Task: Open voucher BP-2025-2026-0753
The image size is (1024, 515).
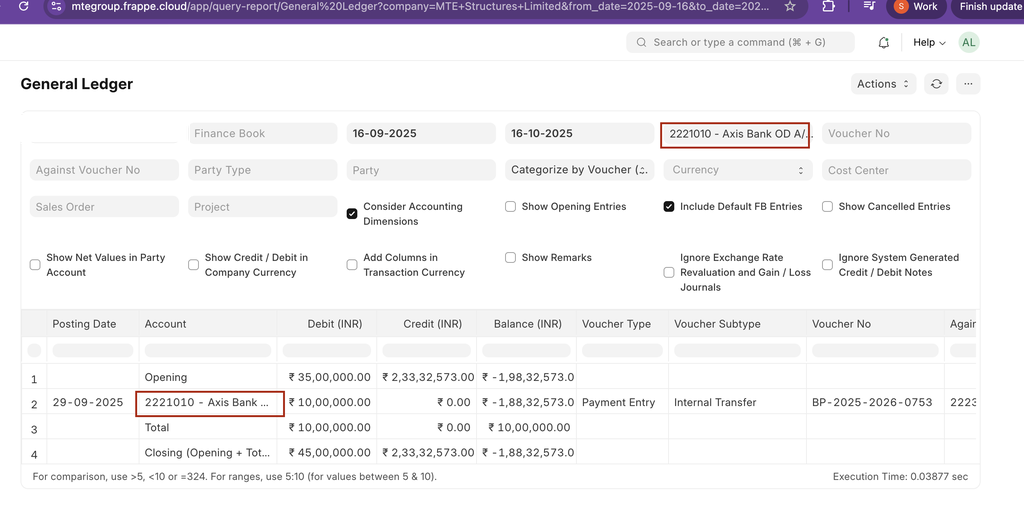Action: pyautogui.click(x=872, y=403)
